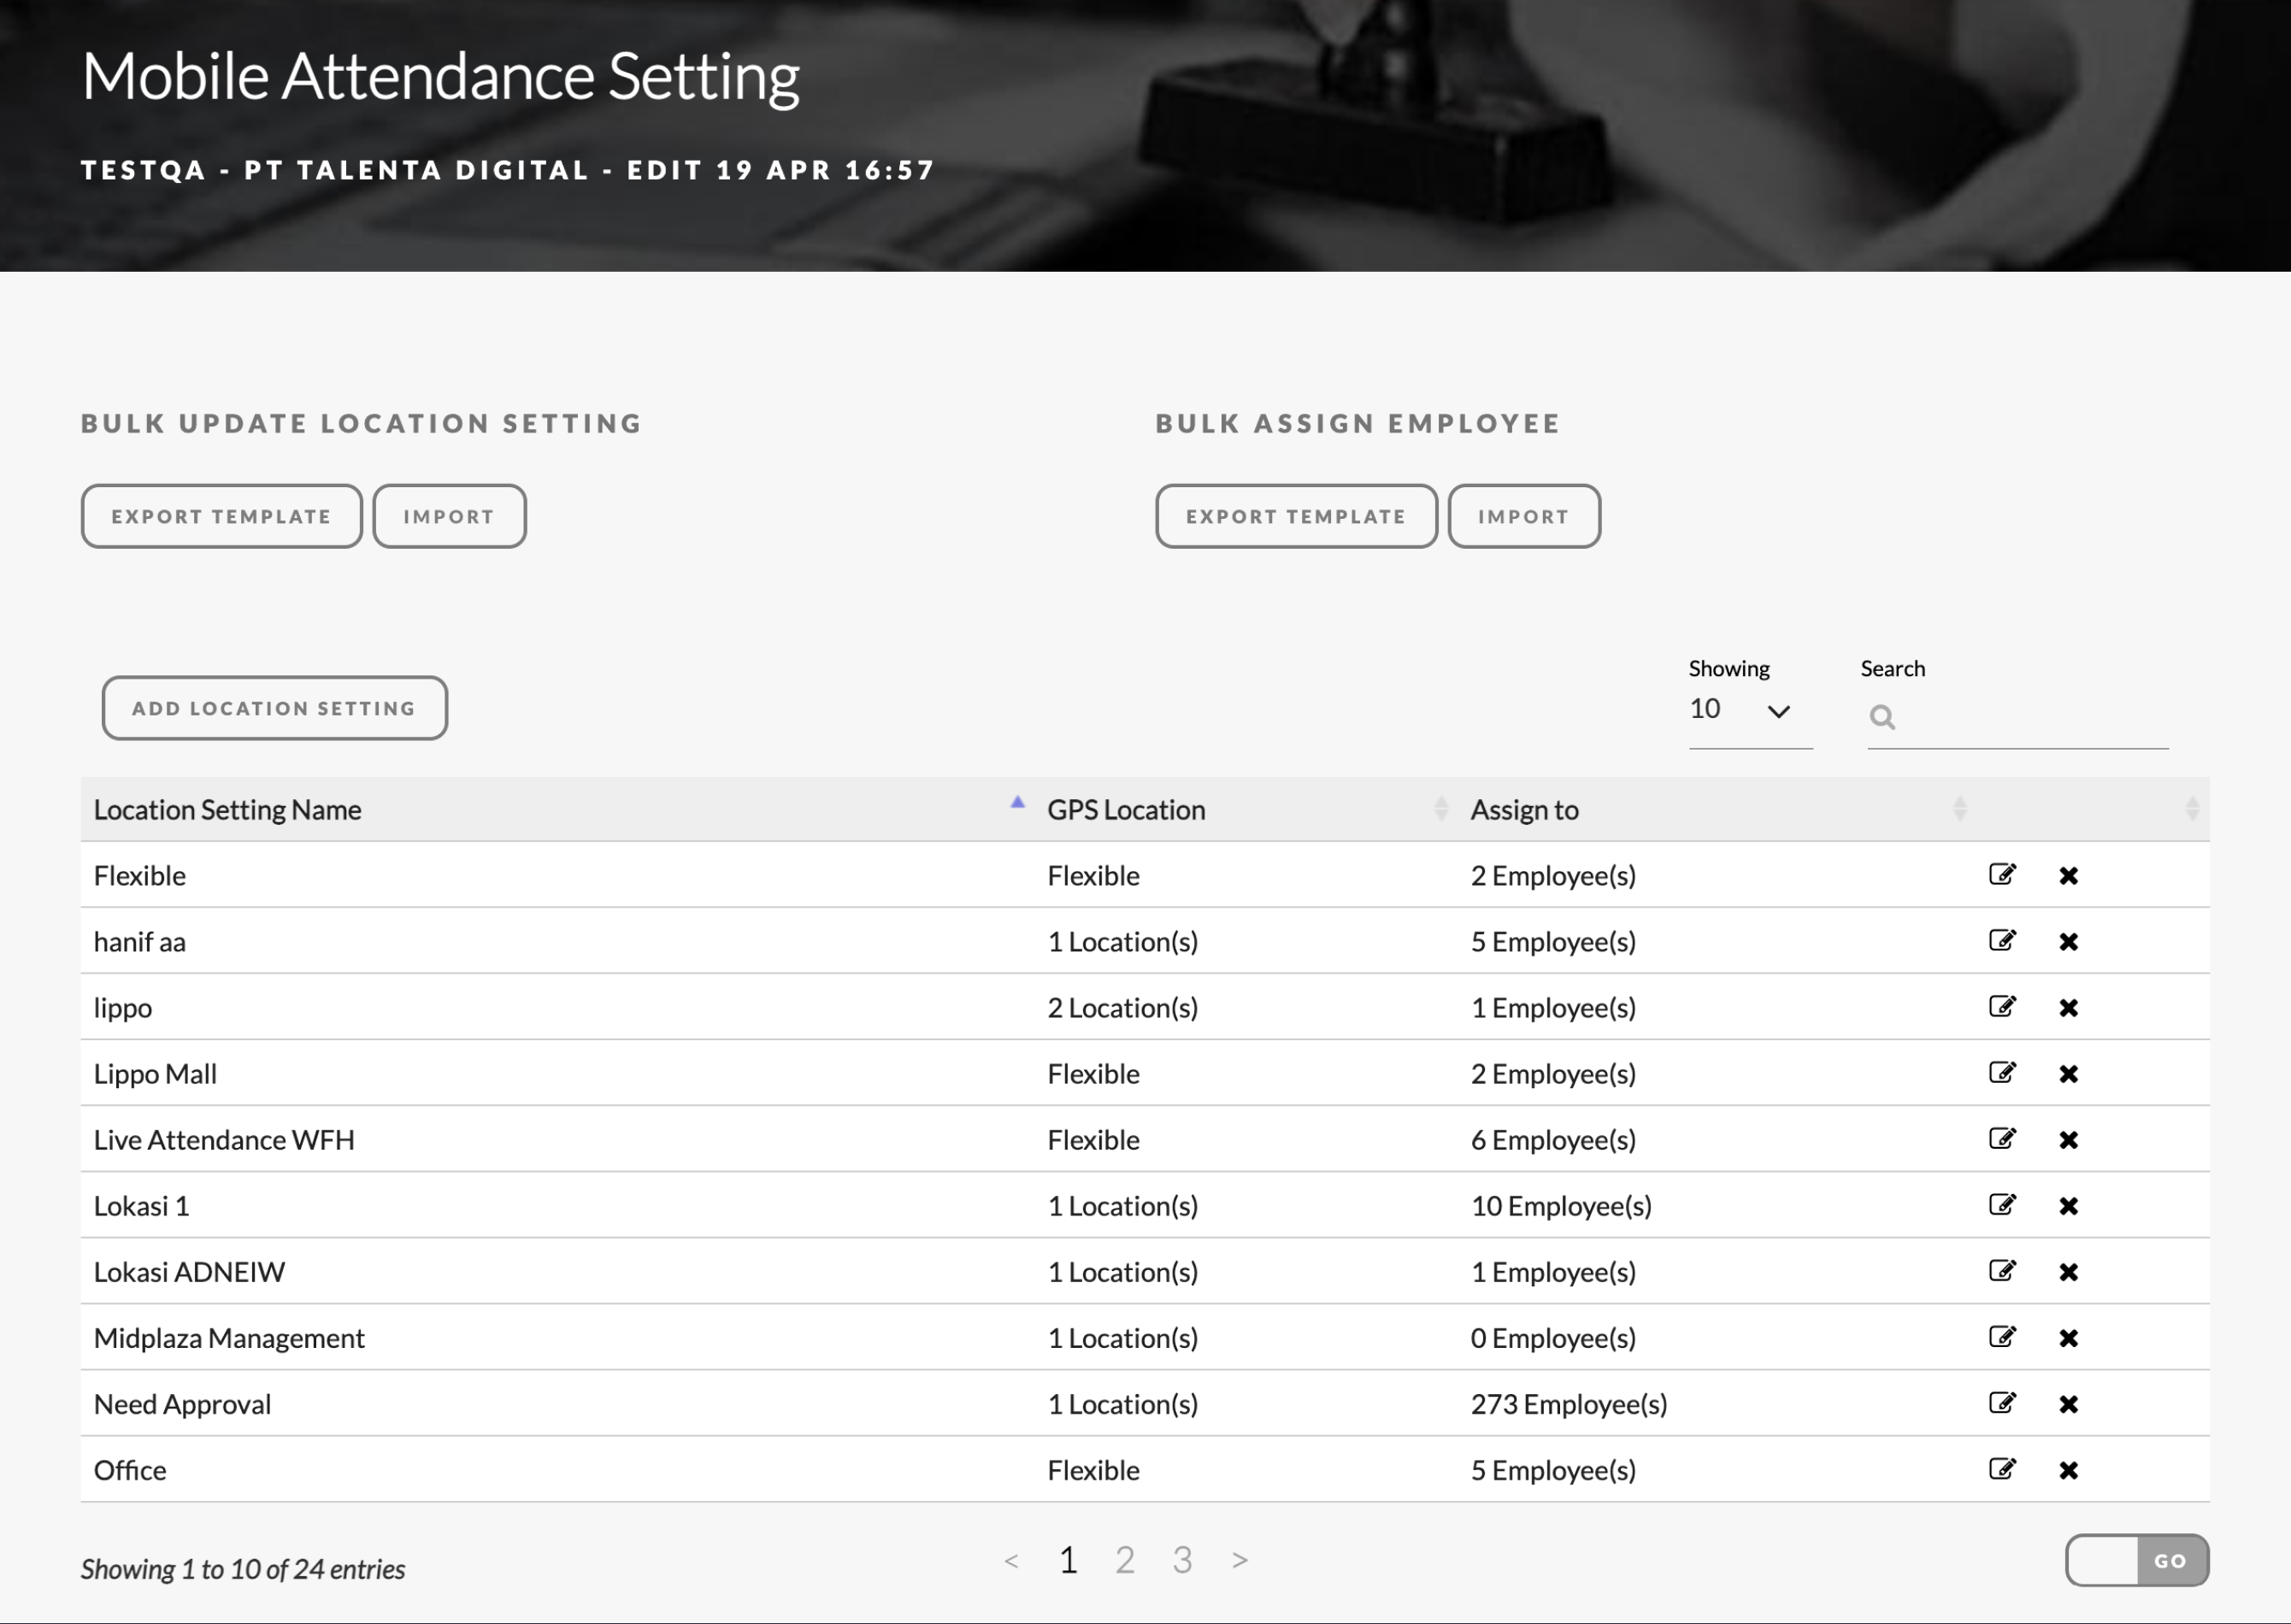
Task: Export template under Bulk Assign Employee
Action: pos(1296,517)
